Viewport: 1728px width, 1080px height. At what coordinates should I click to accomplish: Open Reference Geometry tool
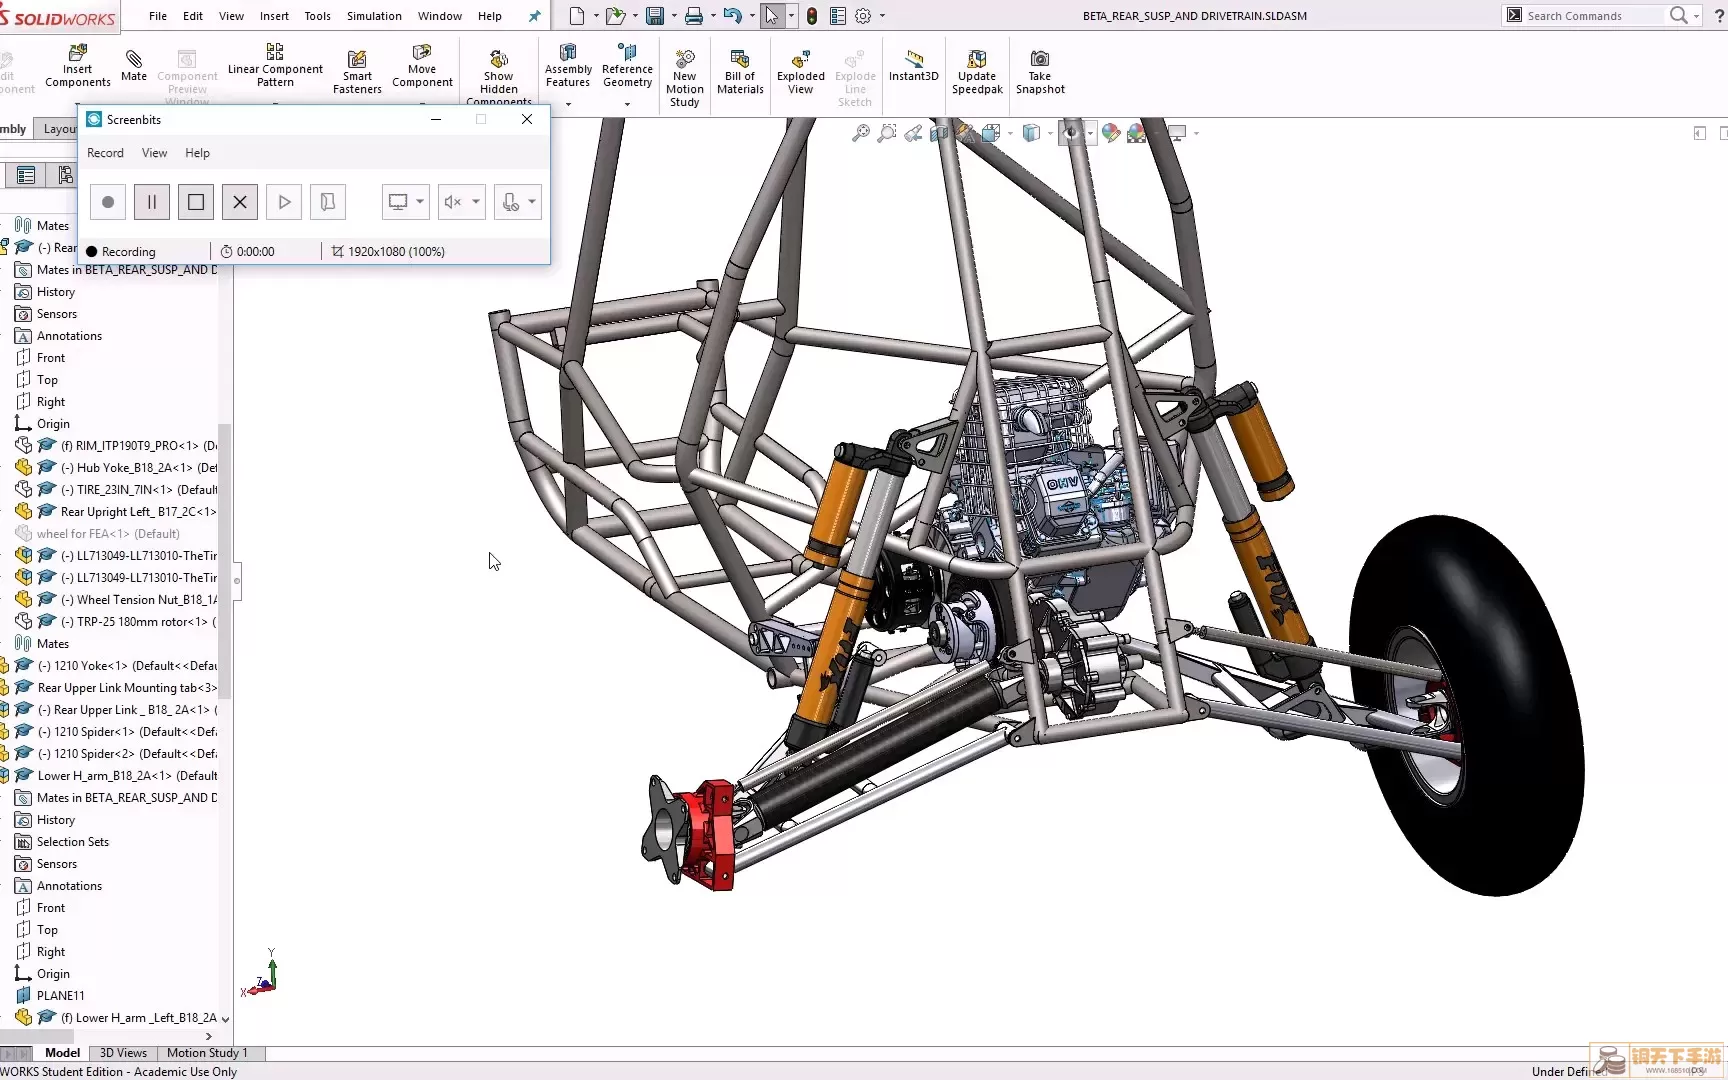coord(627,66)
